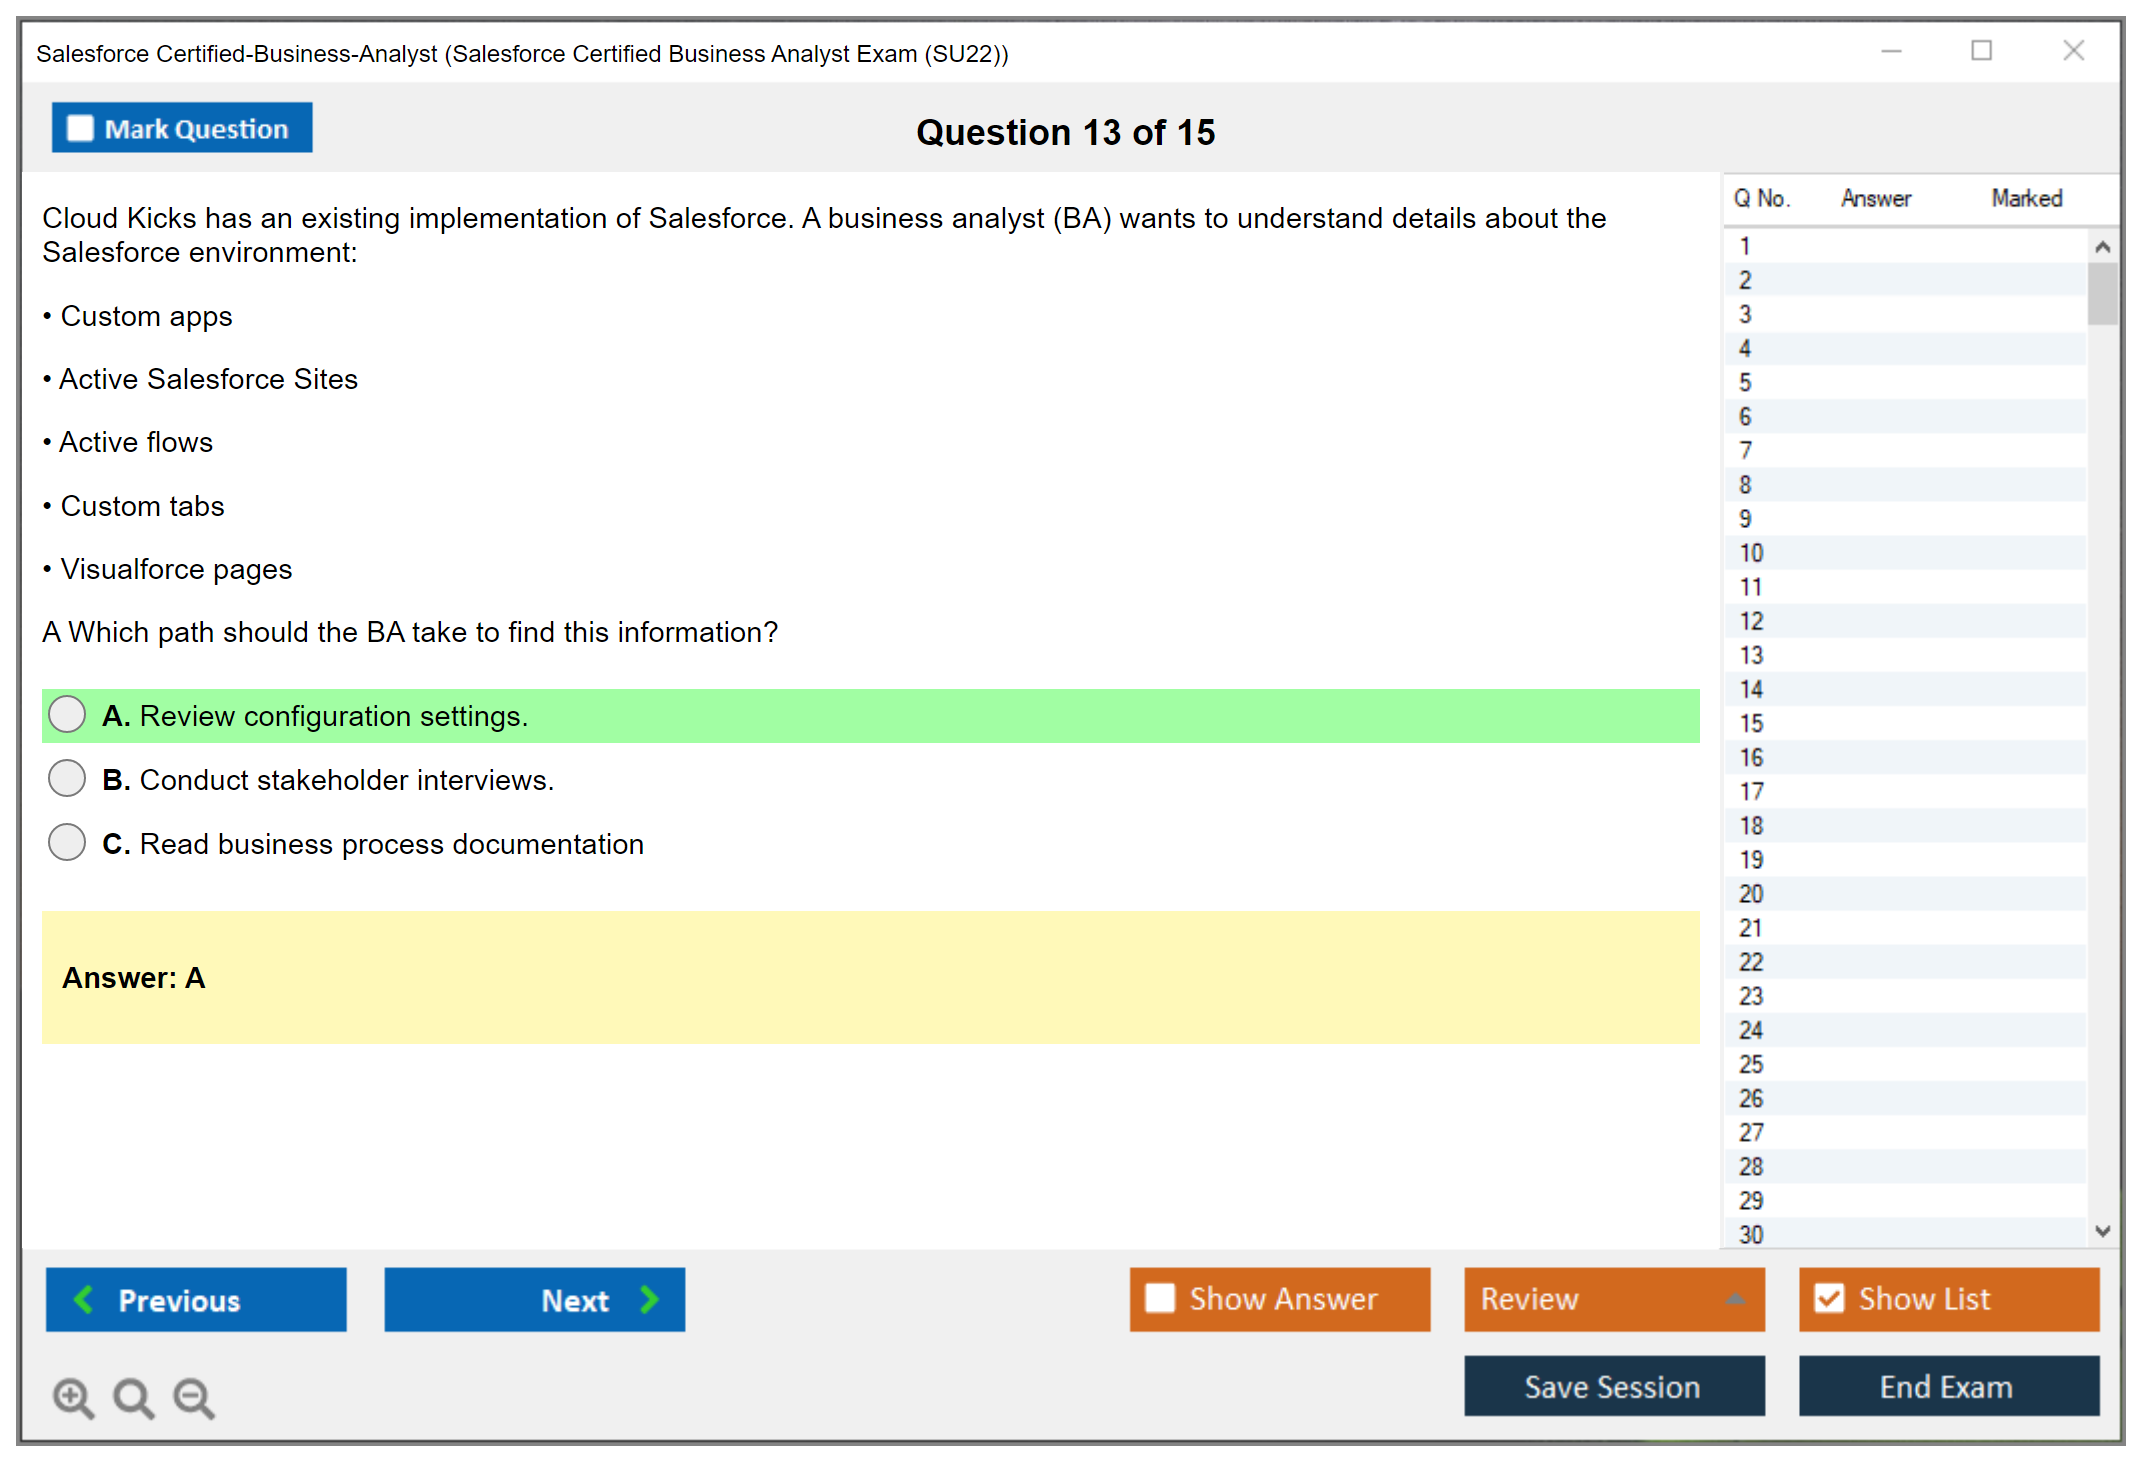Expand the Review dropdown menu

pos(1735,1299)
